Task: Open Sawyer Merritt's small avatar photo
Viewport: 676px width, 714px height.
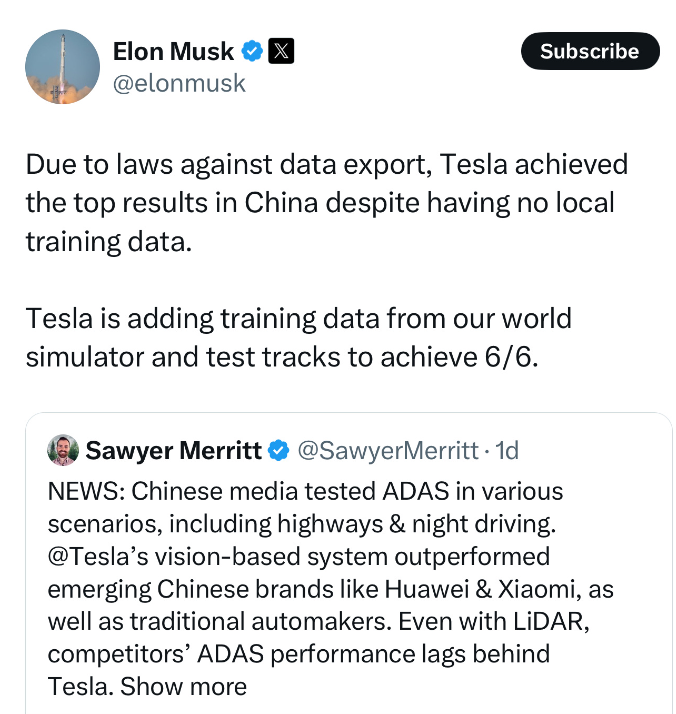Action: pyautogui.click(x=63, y=450)
